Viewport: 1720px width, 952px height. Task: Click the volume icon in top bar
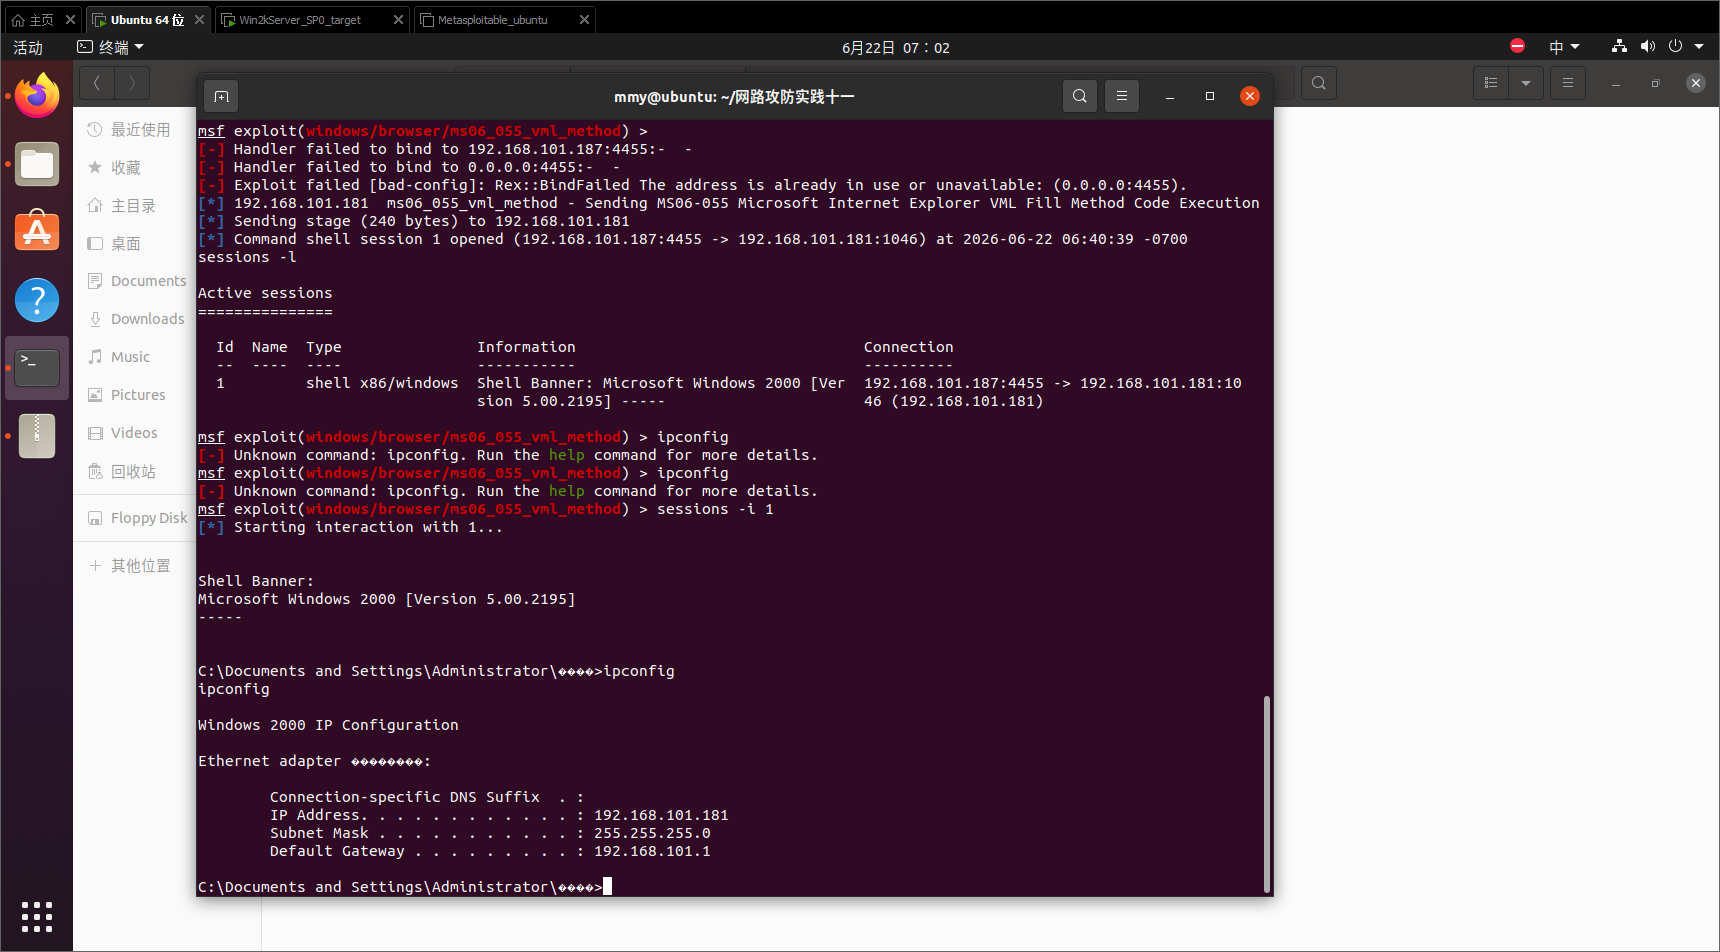(1648, 47)
